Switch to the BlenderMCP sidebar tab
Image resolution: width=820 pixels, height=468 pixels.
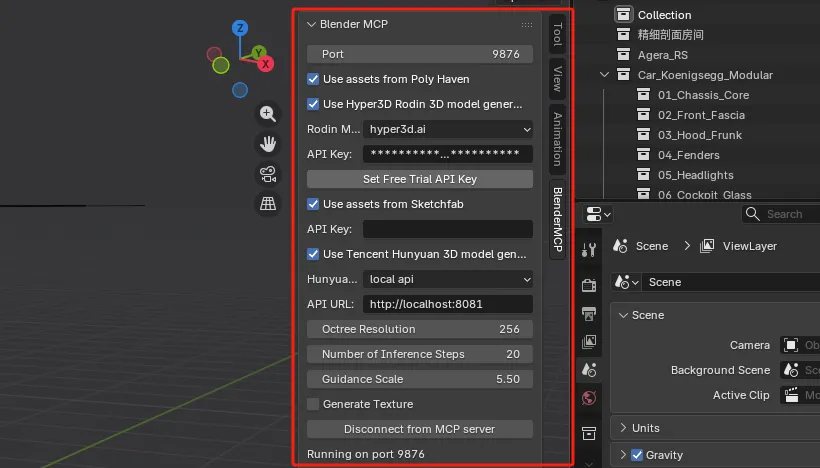click(557, 219)
